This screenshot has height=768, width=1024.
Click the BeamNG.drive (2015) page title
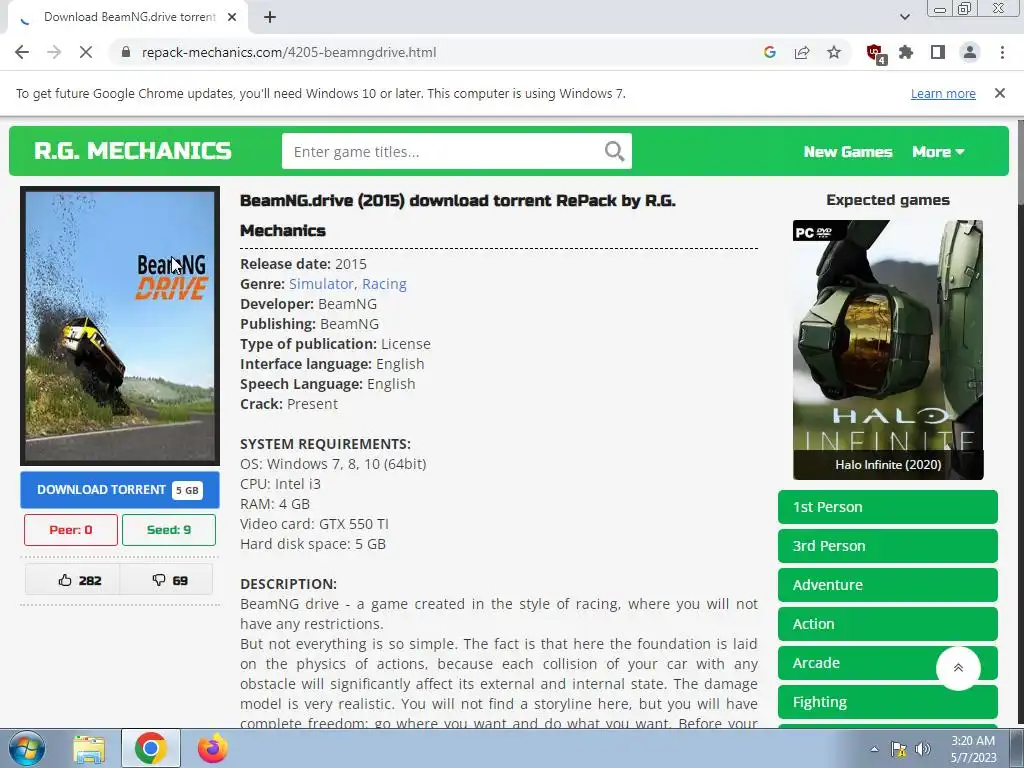[x=458, y=215]
